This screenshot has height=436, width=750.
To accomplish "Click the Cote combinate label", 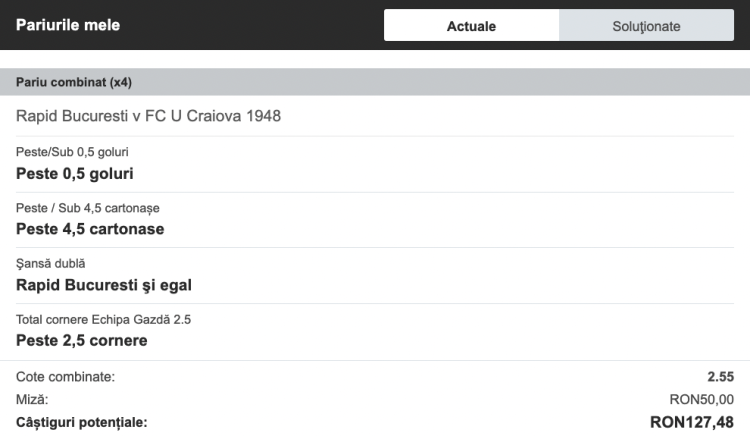I will [x=66, y=377].
